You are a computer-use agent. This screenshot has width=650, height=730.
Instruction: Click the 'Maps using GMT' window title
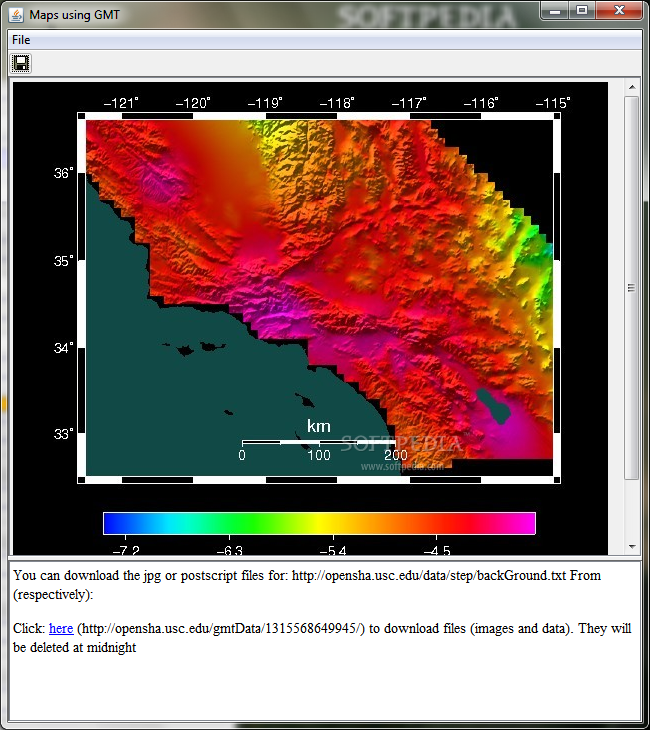point(74,15)
